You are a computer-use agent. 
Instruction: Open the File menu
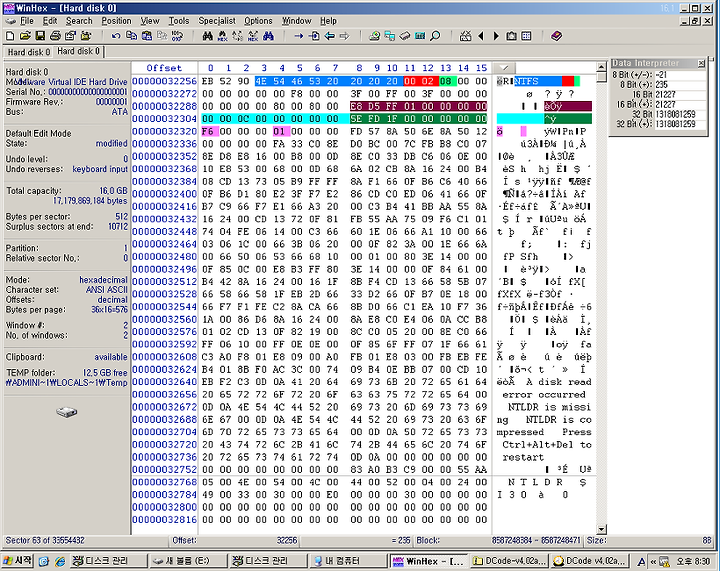[x=27, y=21]
